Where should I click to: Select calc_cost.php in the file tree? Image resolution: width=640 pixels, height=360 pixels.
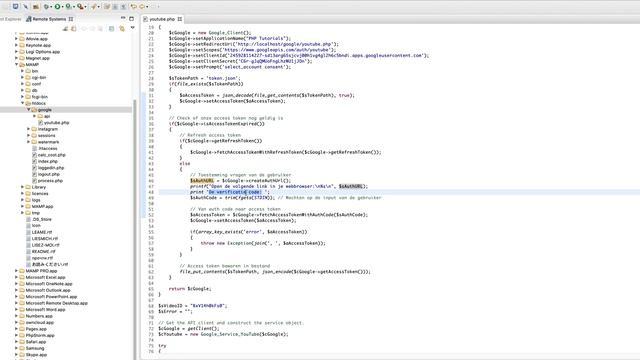pyautogui.click(x=52, y=155)
